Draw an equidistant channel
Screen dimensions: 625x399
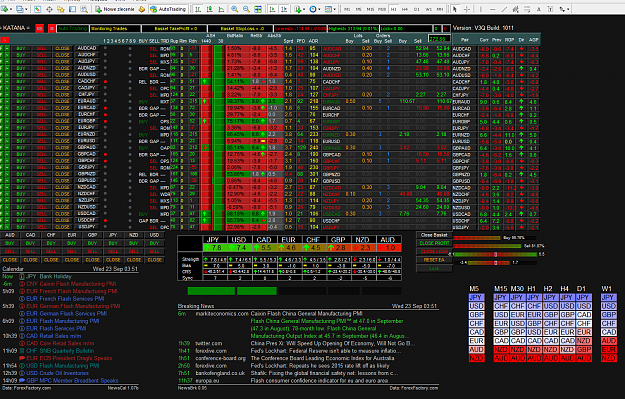515,9
